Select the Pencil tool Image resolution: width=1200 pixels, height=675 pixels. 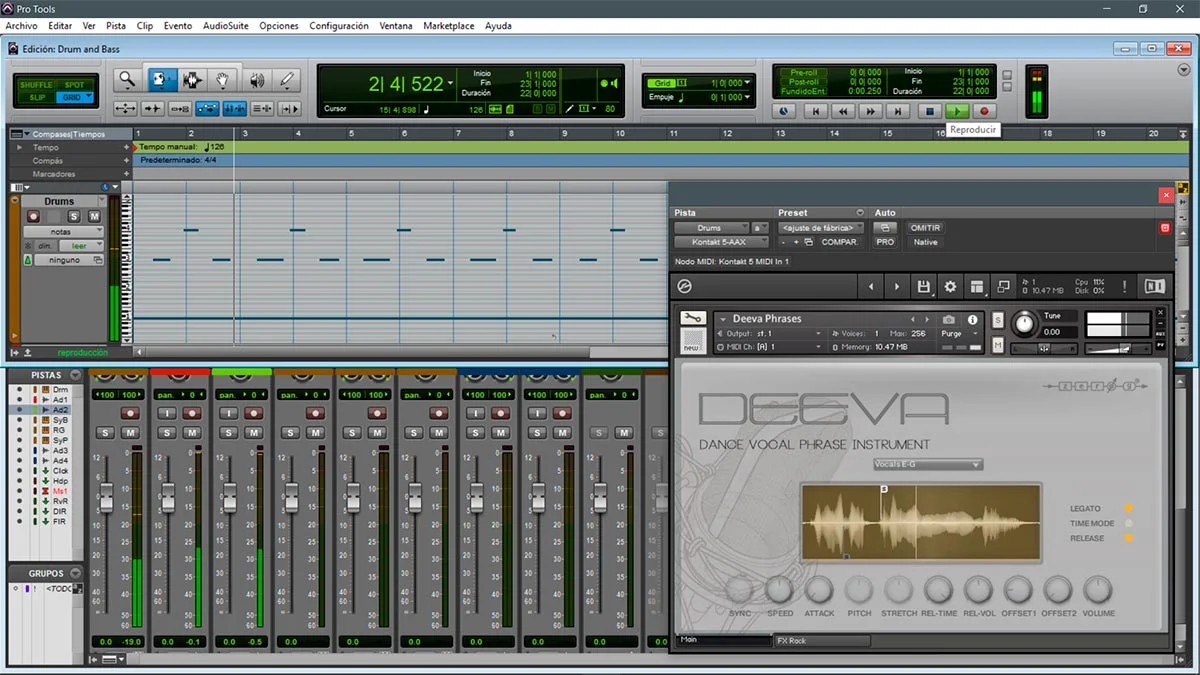coord(287,80)
